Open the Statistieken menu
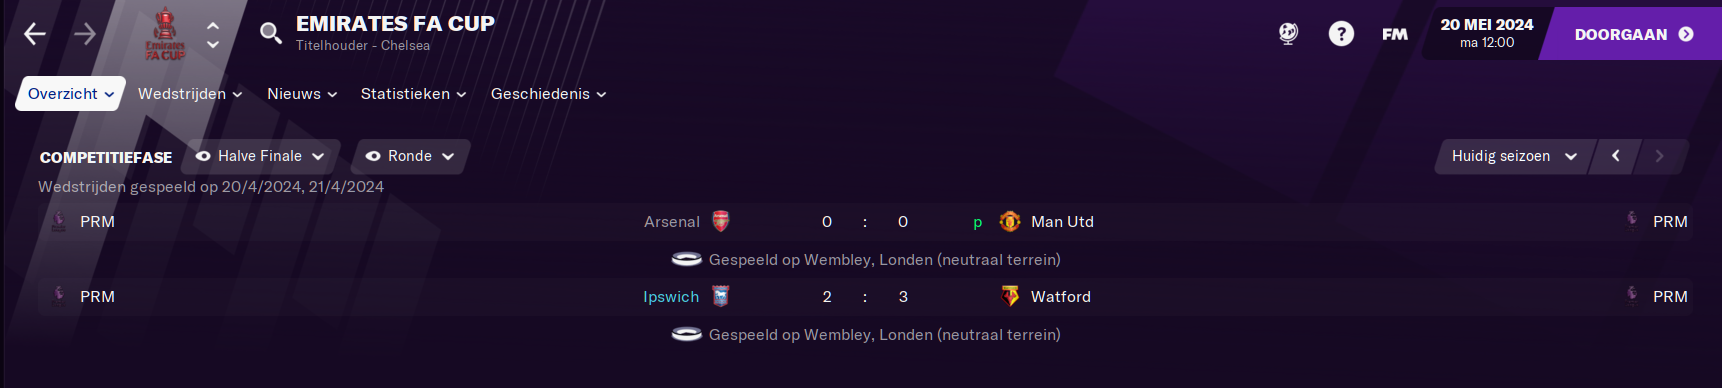1722x388 pixels. coord(413,94)
